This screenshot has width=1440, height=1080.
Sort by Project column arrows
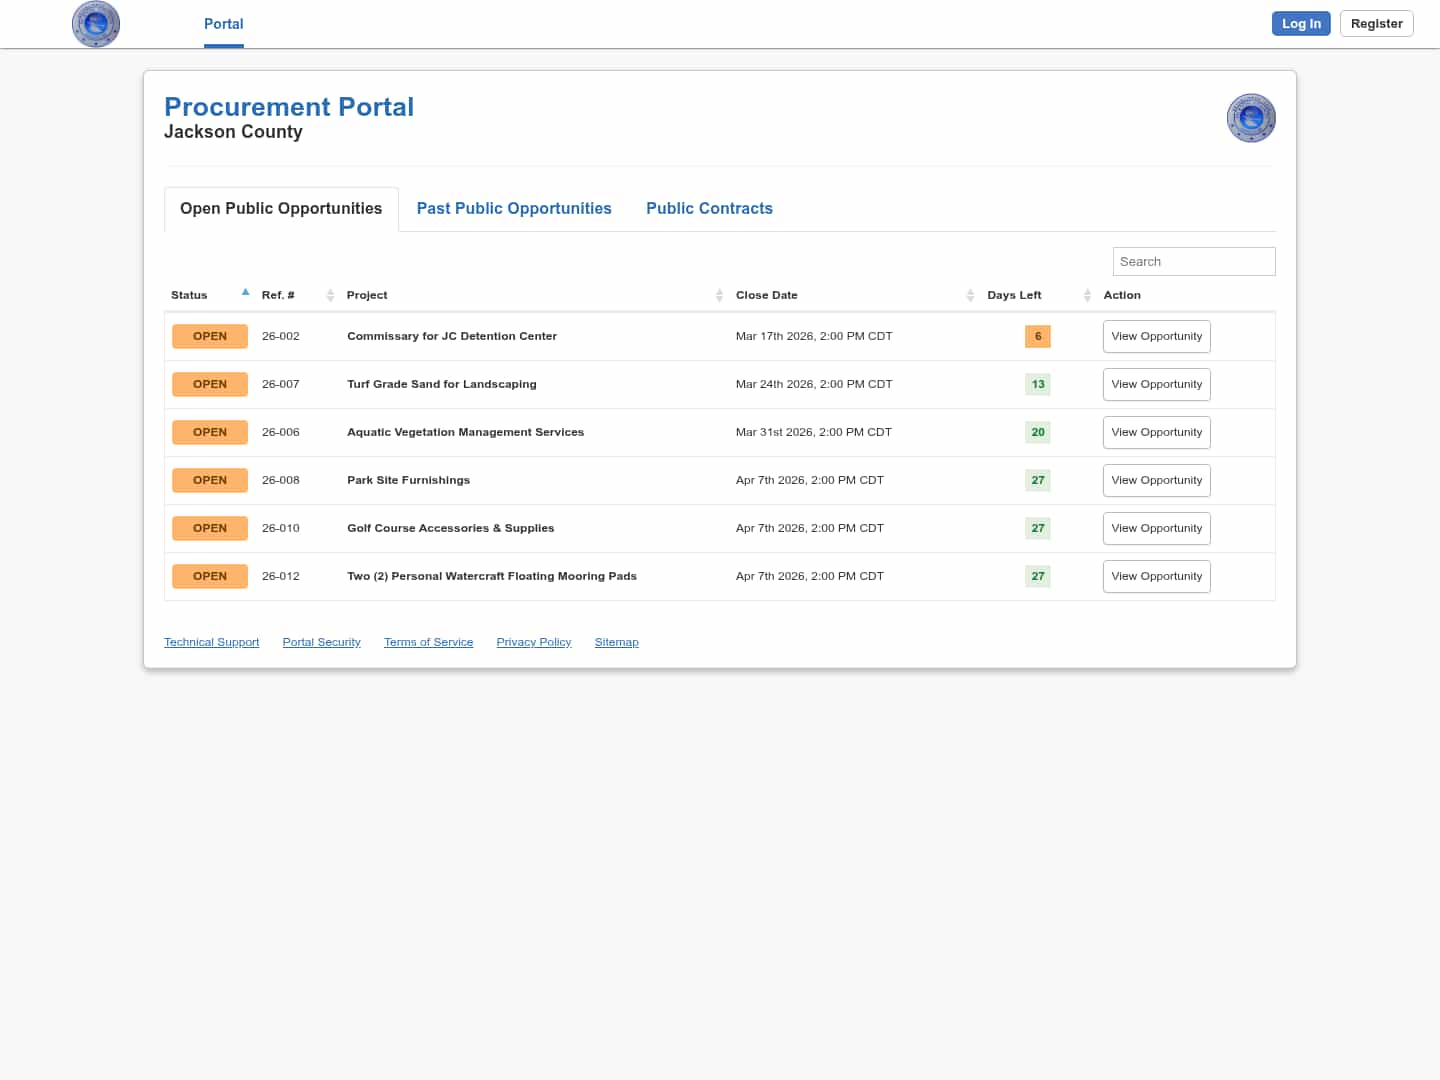(719, 295)
